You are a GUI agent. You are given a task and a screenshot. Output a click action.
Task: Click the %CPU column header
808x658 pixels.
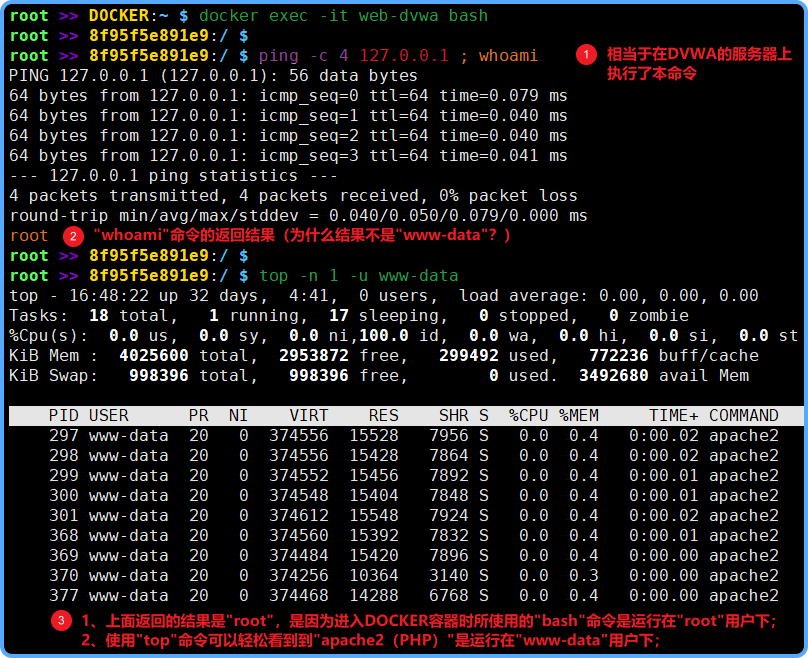528,416
